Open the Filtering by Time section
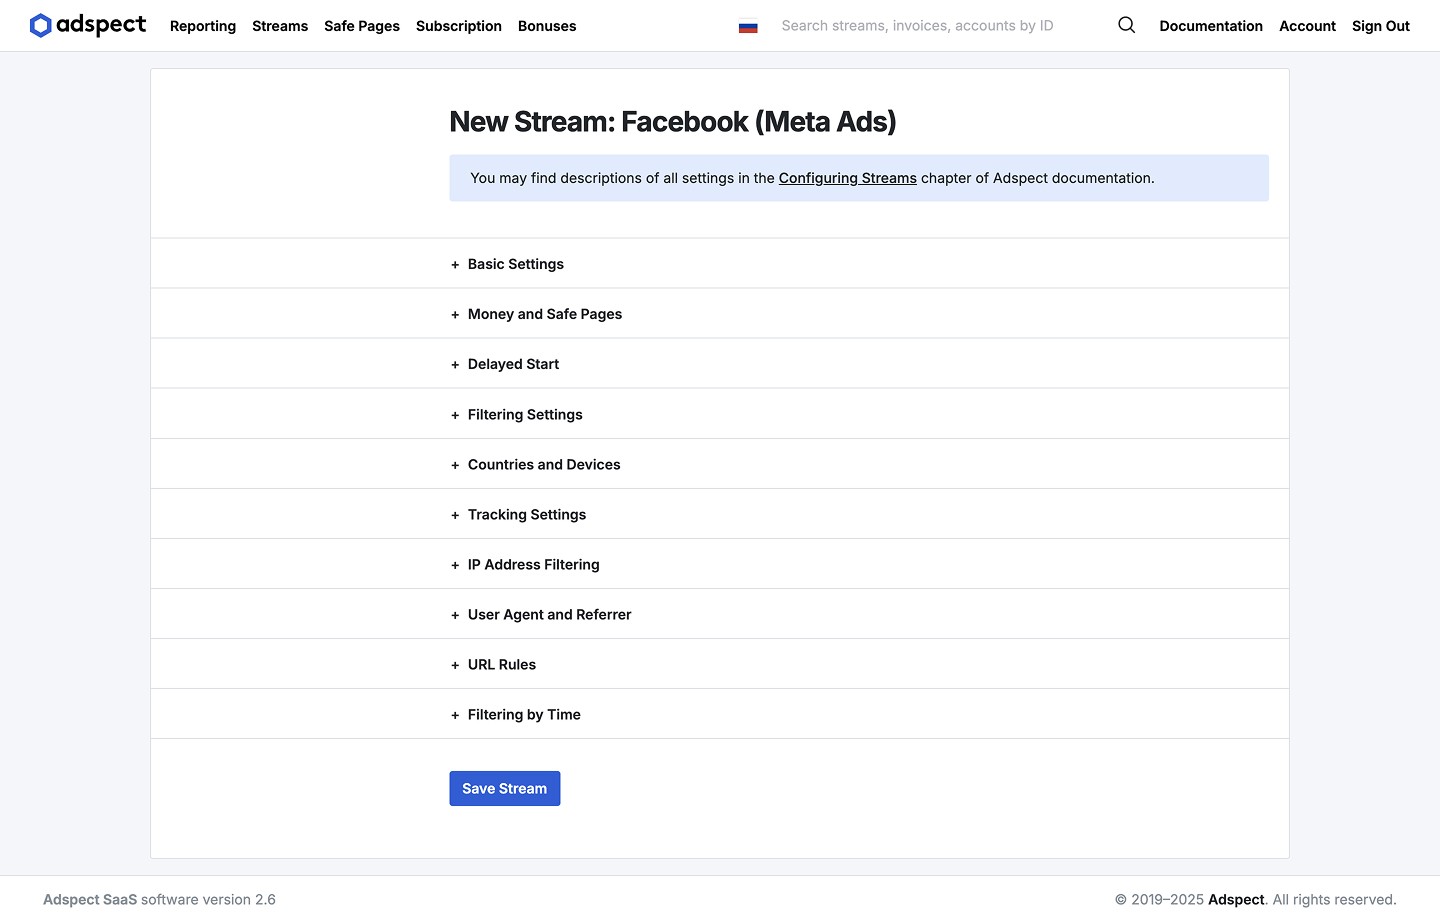 pos(523,714)
